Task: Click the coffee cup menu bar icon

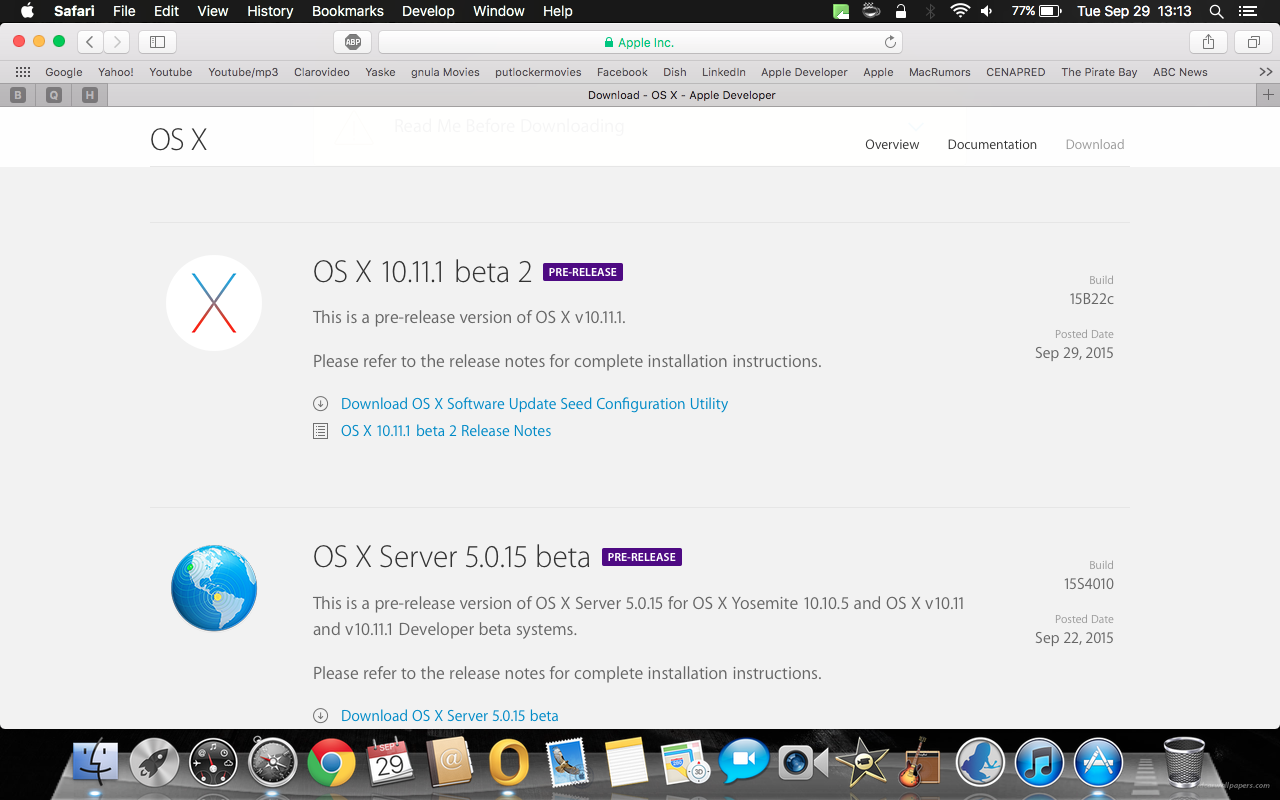Action: coord(871,11)
